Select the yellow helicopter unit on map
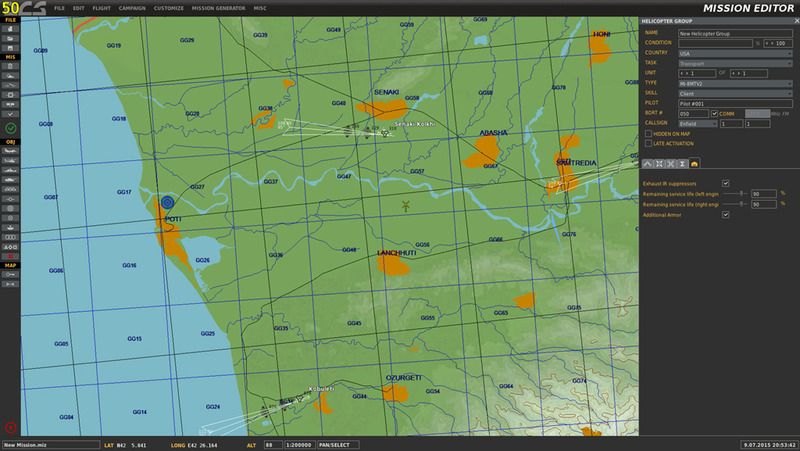800x451 pixels. coord(406,206)
